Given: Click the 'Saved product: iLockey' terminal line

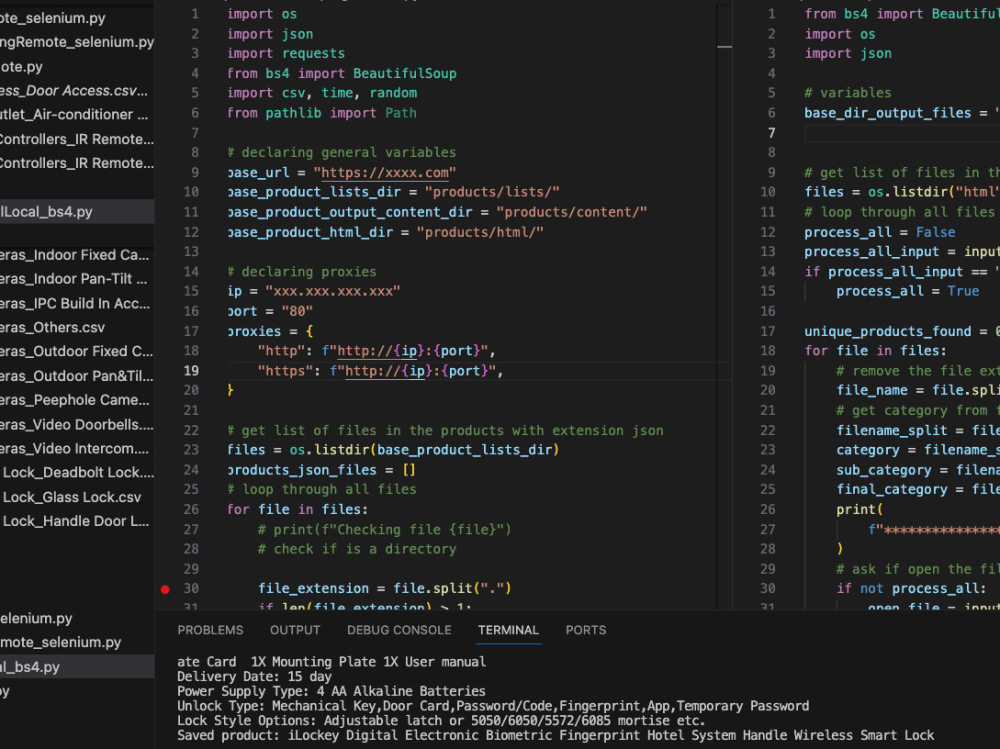Looking at the screenshot, I should pos(555,735).
